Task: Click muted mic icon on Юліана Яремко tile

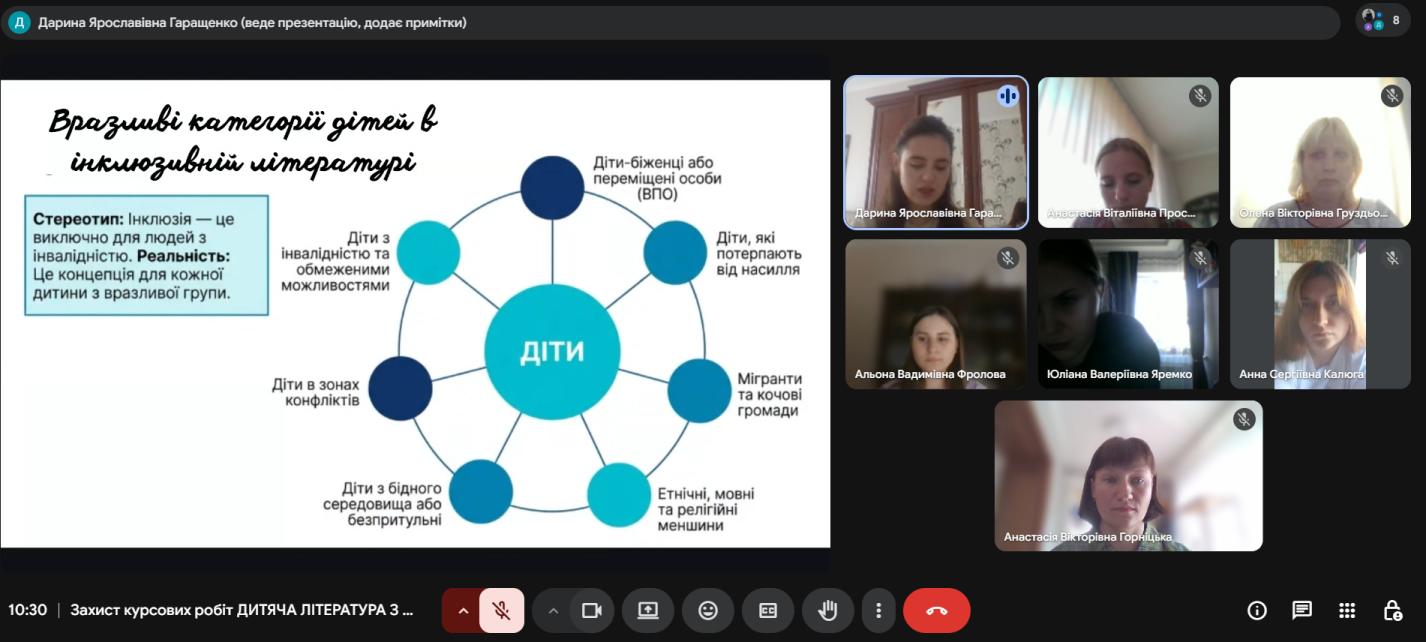Action: [x=1200, y=258]
